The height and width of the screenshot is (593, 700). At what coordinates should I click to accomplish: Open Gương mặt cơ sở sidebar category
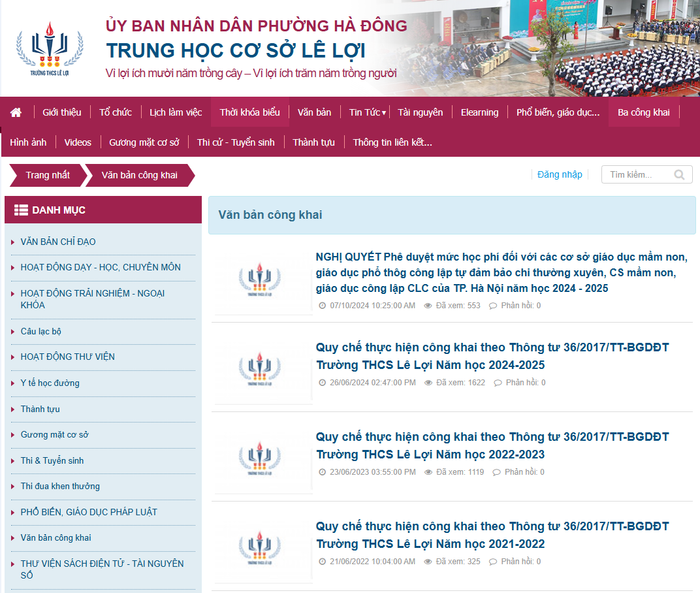[x=54, y=434]
